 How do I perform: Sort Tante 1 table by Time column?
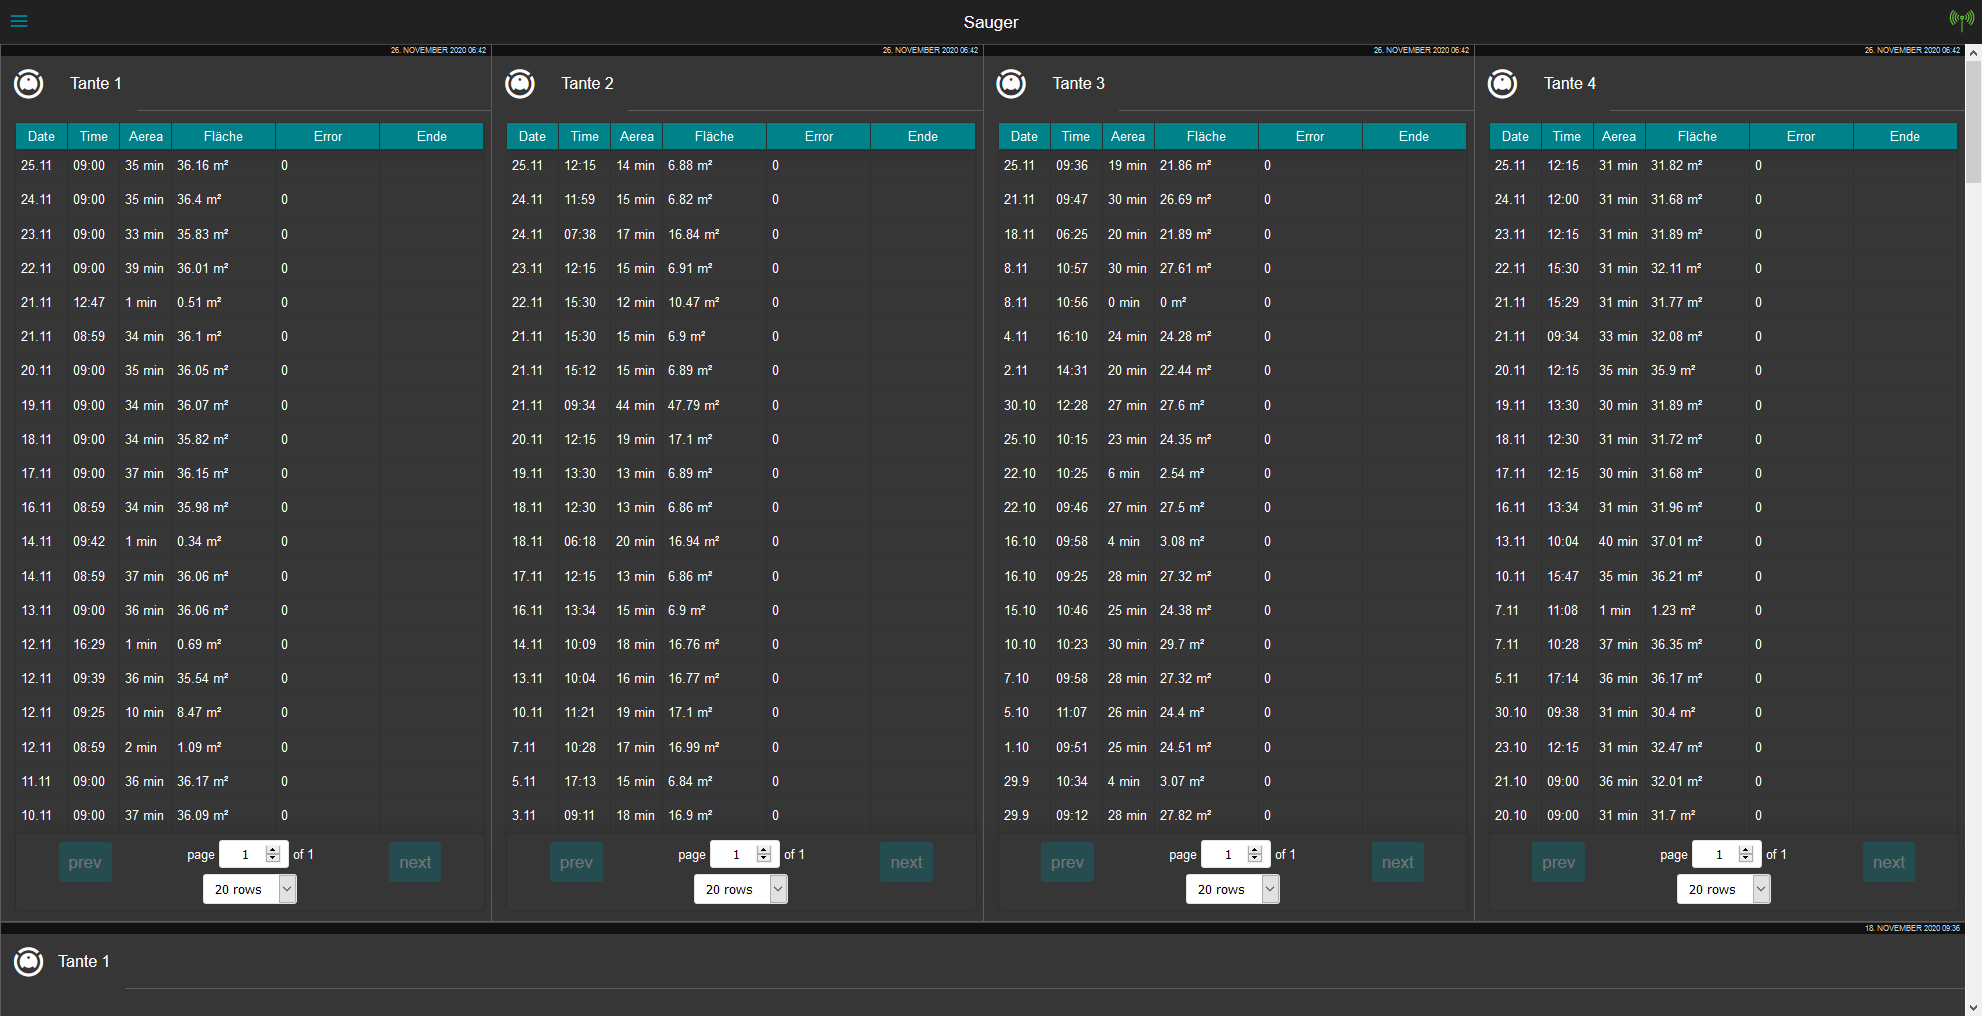pyautogui.click(x=94, y=136)
